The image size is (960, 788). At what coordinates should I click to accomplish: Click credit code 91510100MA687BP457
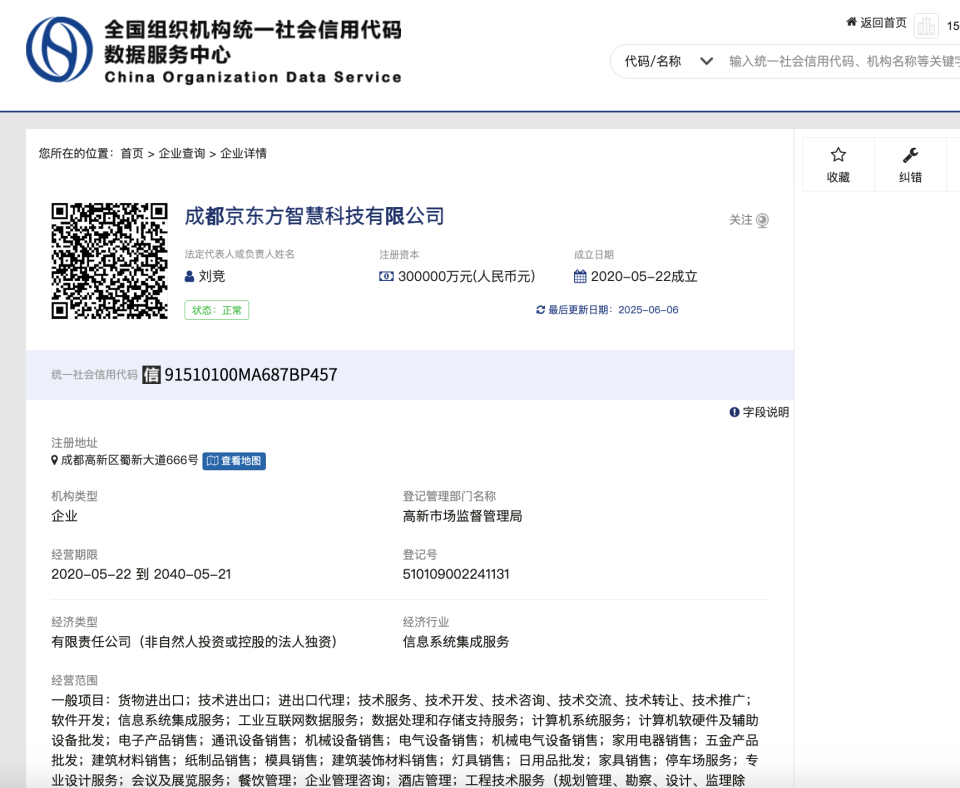coord(251,374)
